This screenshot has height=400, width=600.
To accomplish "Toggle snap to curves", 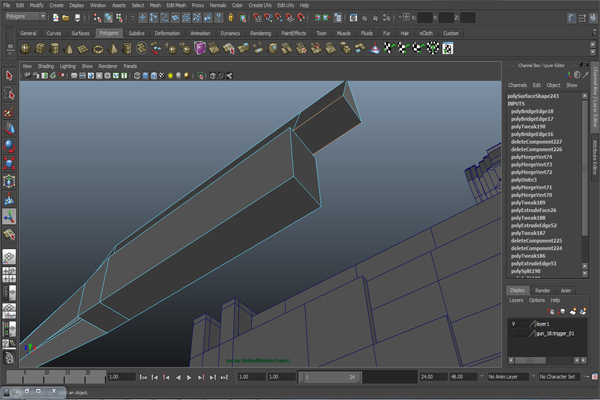I will (268, 18).
